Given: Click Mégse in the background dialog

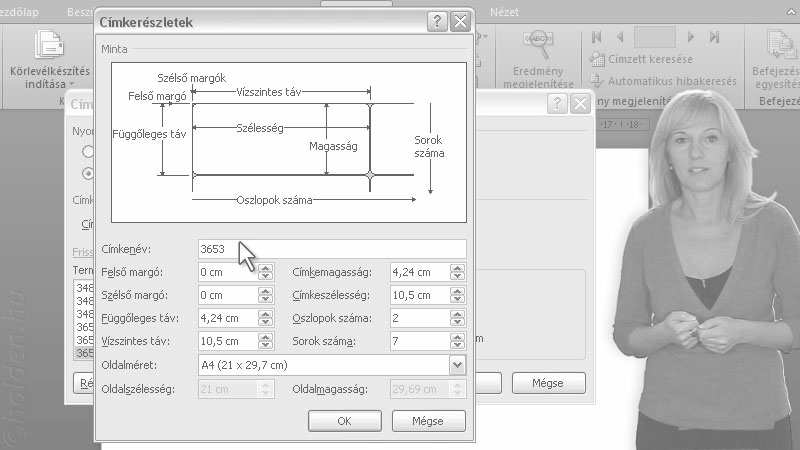Looking at the screenshot, I should point(548,383).
